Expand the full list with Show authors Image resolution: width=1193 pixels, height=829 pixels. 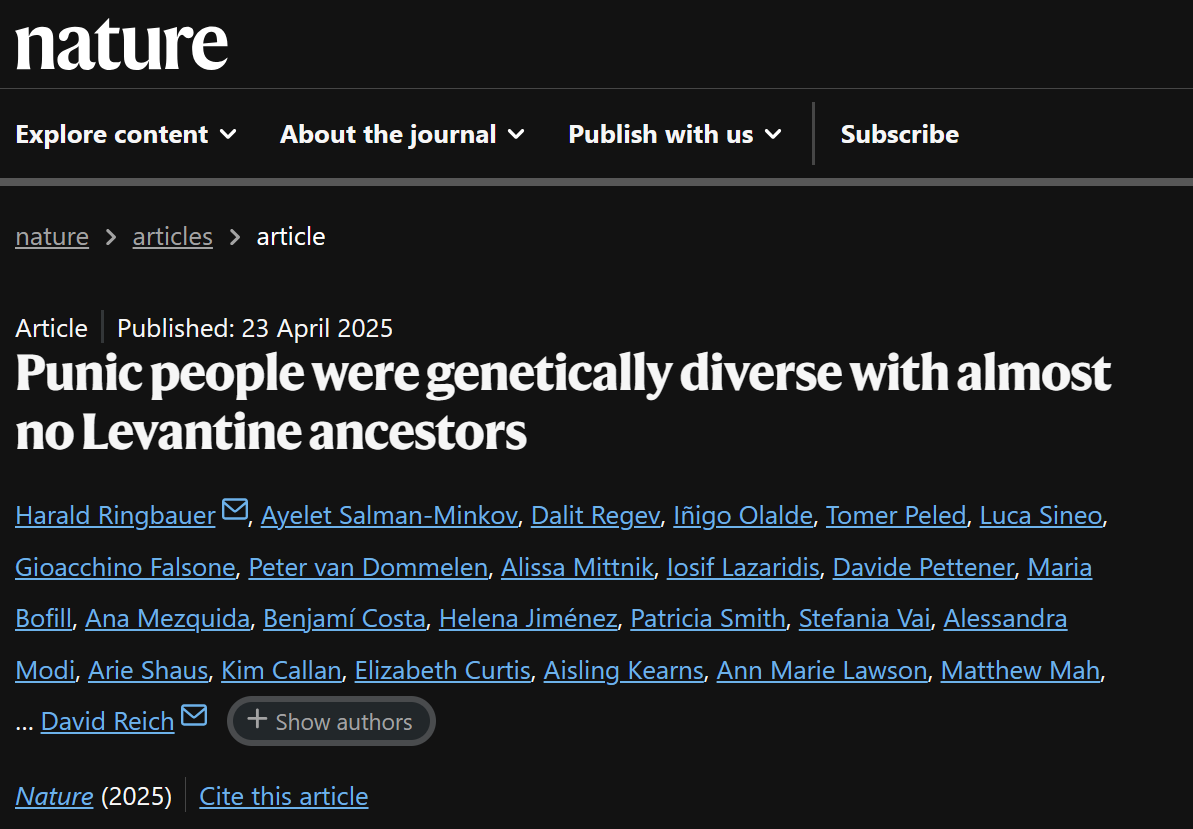(x=331, y=721)
